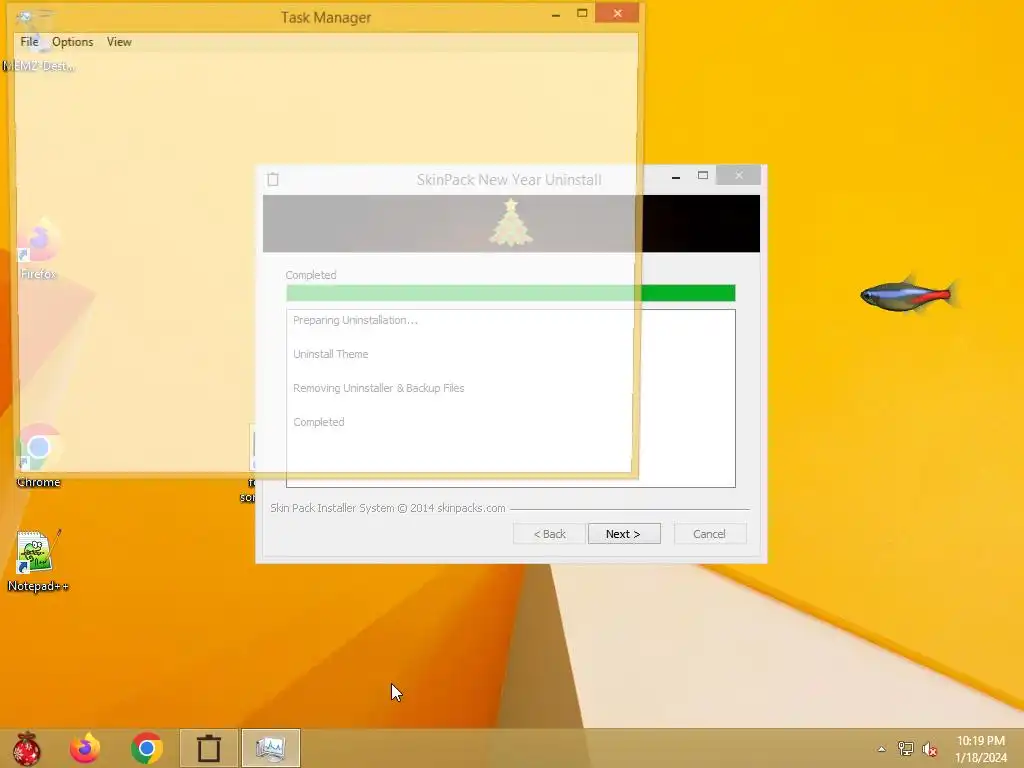The width and height of the screenshot is (1024, 768).
Task: Select the Chrome desktop shortcut
Action: [x=39, y=456]
